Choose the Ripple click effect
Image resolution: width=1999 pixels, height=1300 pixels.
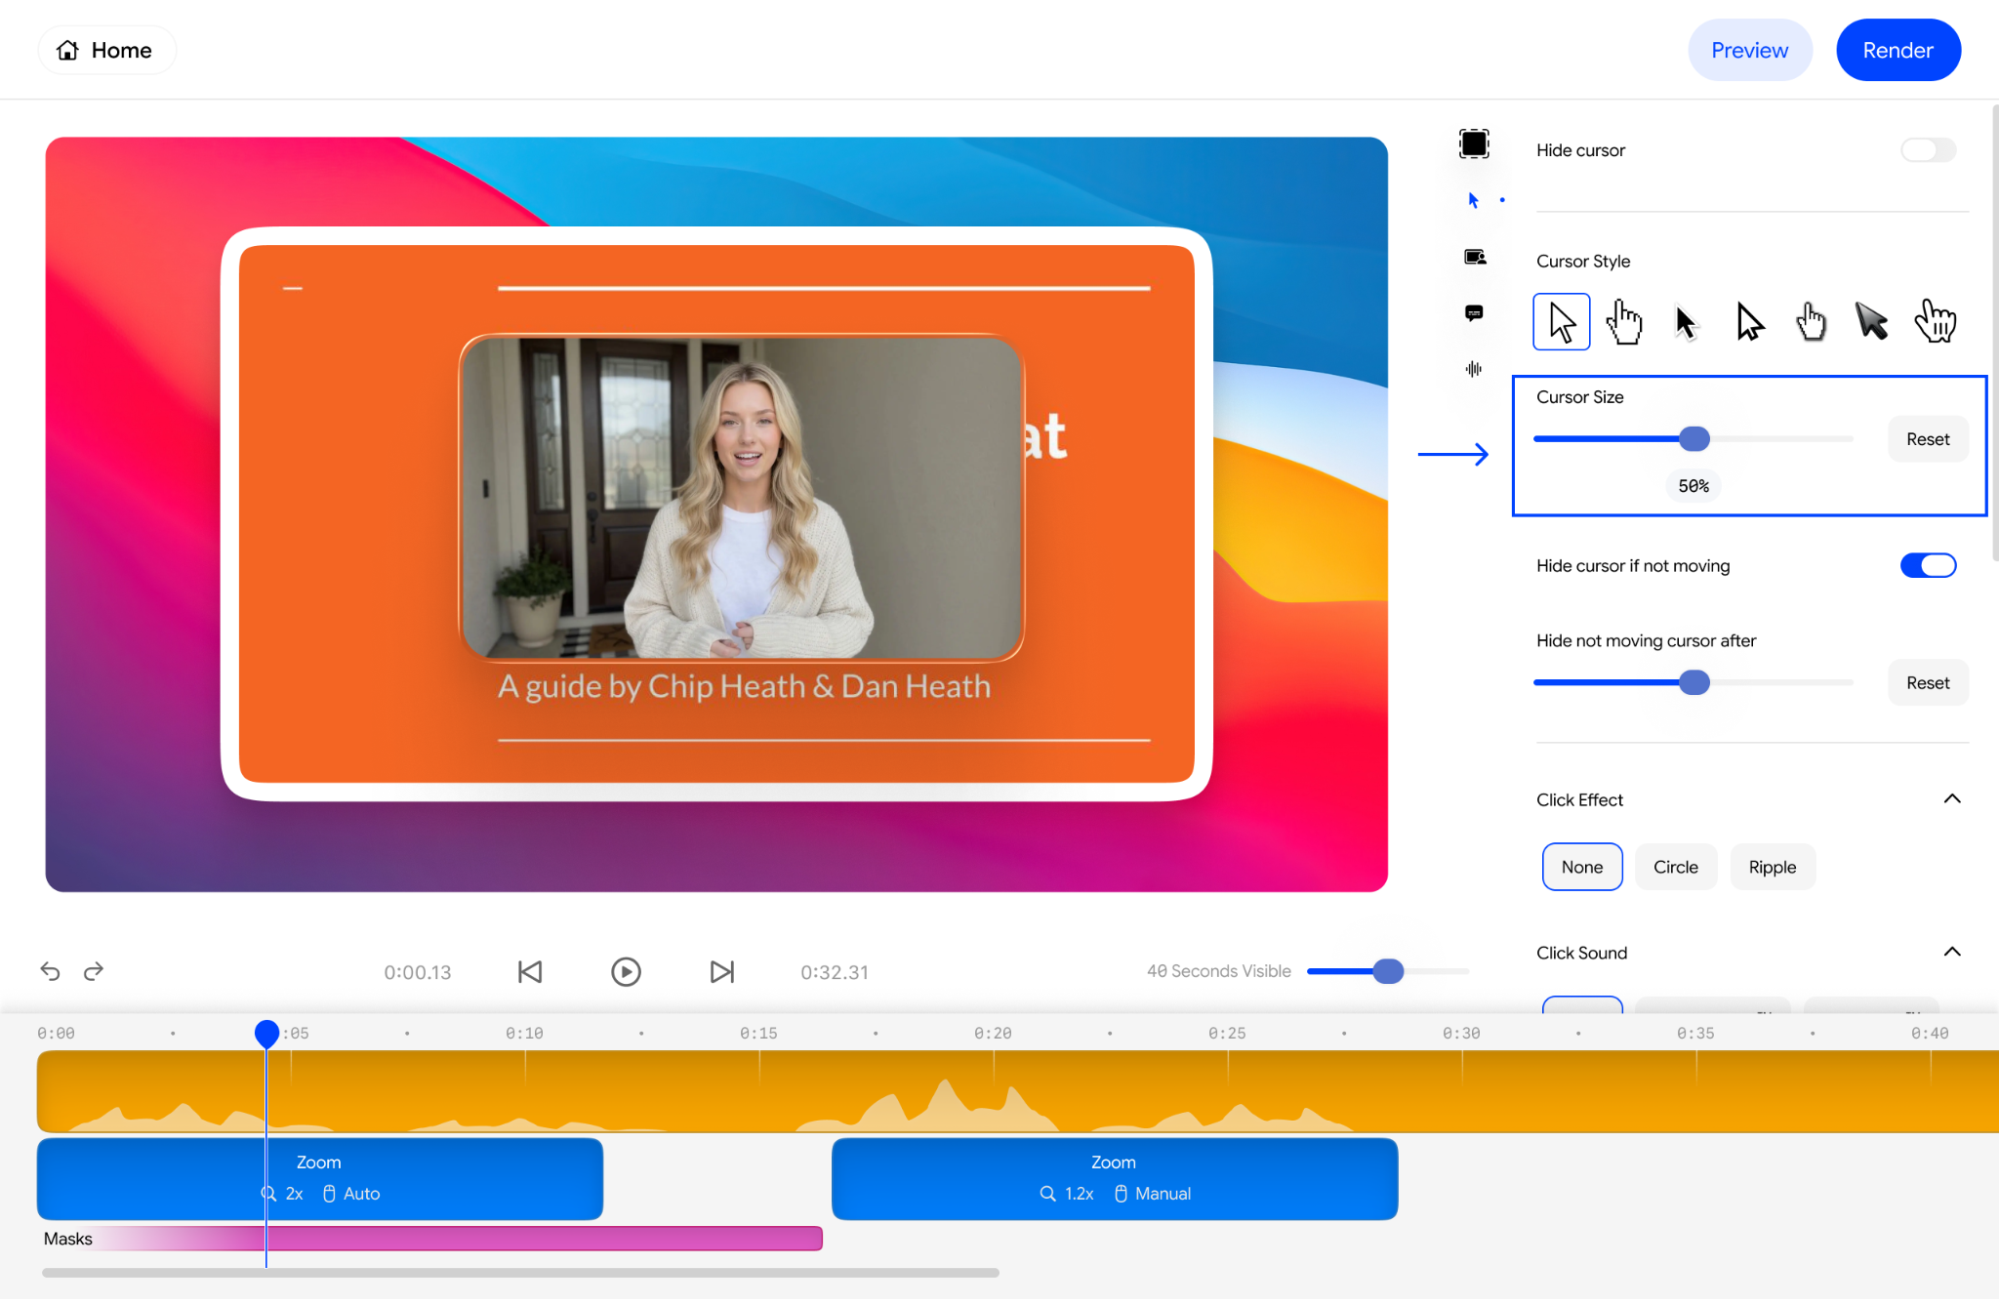click(x=1771, y=867)
